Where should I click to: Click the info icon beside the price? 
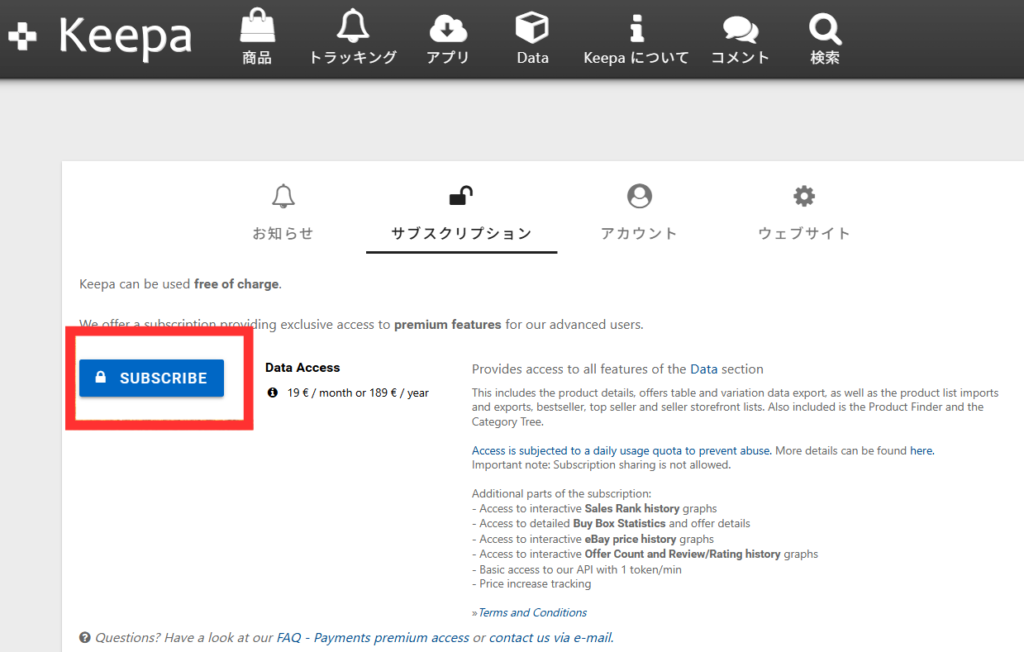coord(273,393)
